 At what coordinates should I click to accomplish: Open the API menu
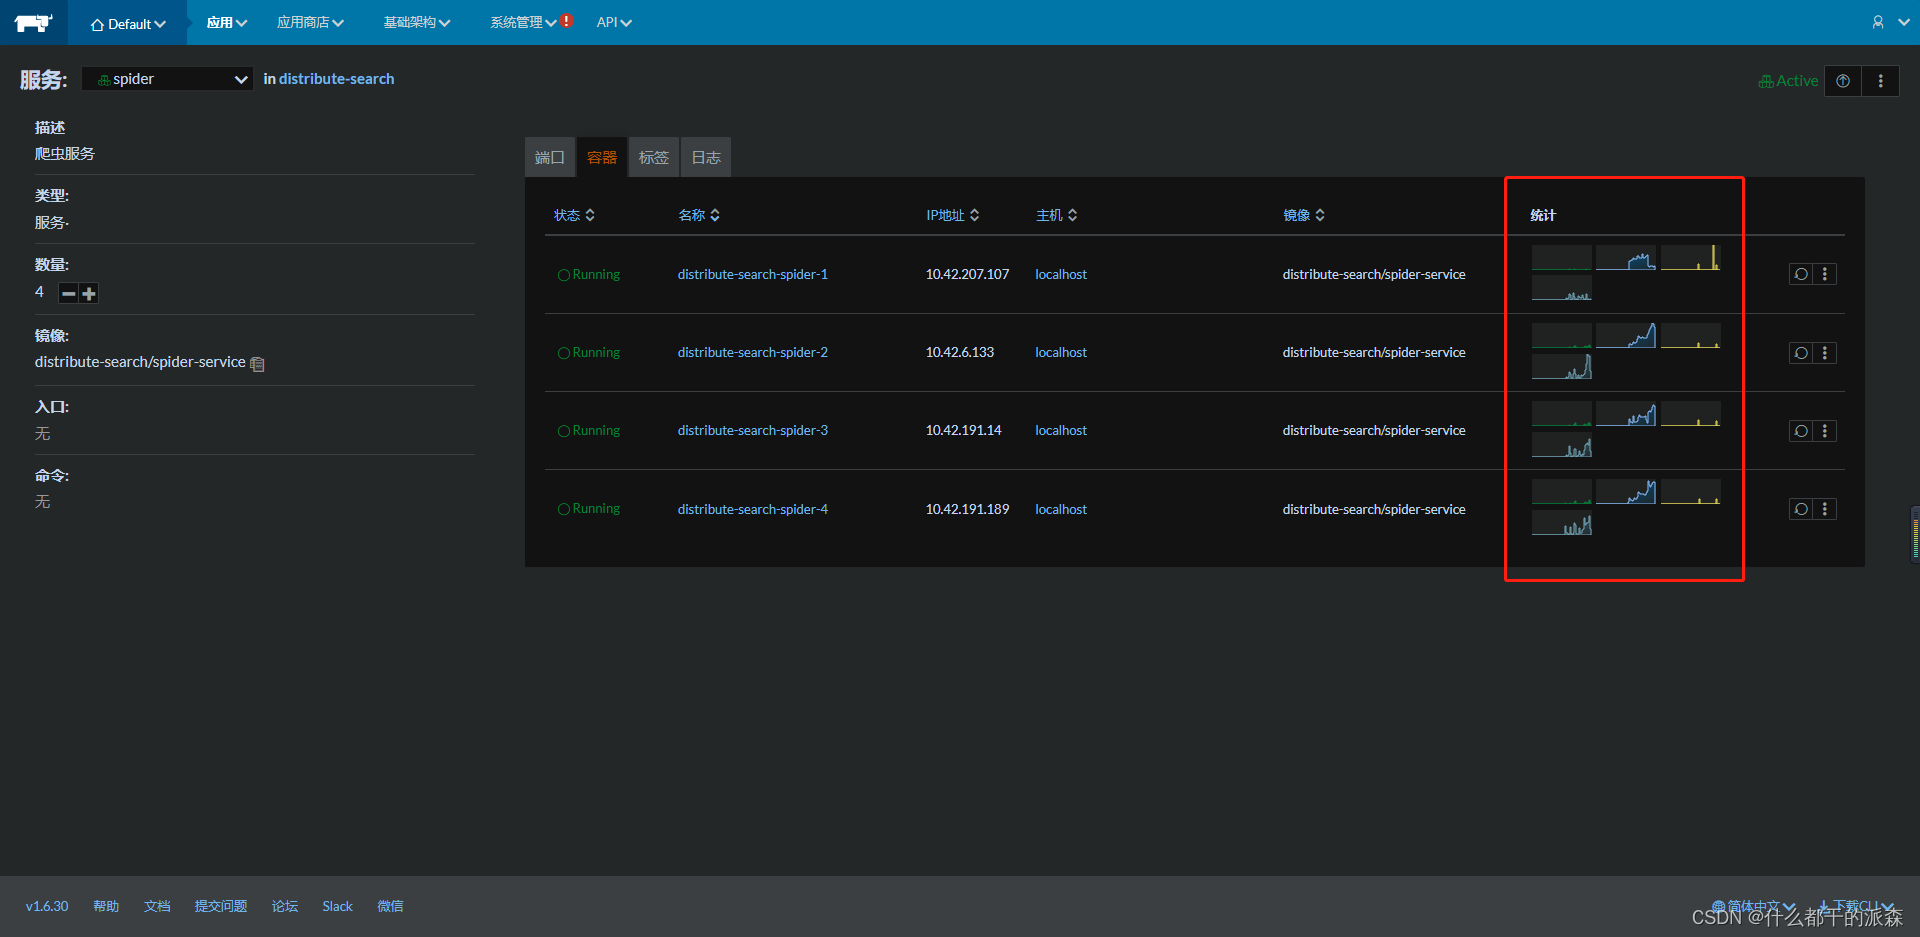[x=614, y=22]
